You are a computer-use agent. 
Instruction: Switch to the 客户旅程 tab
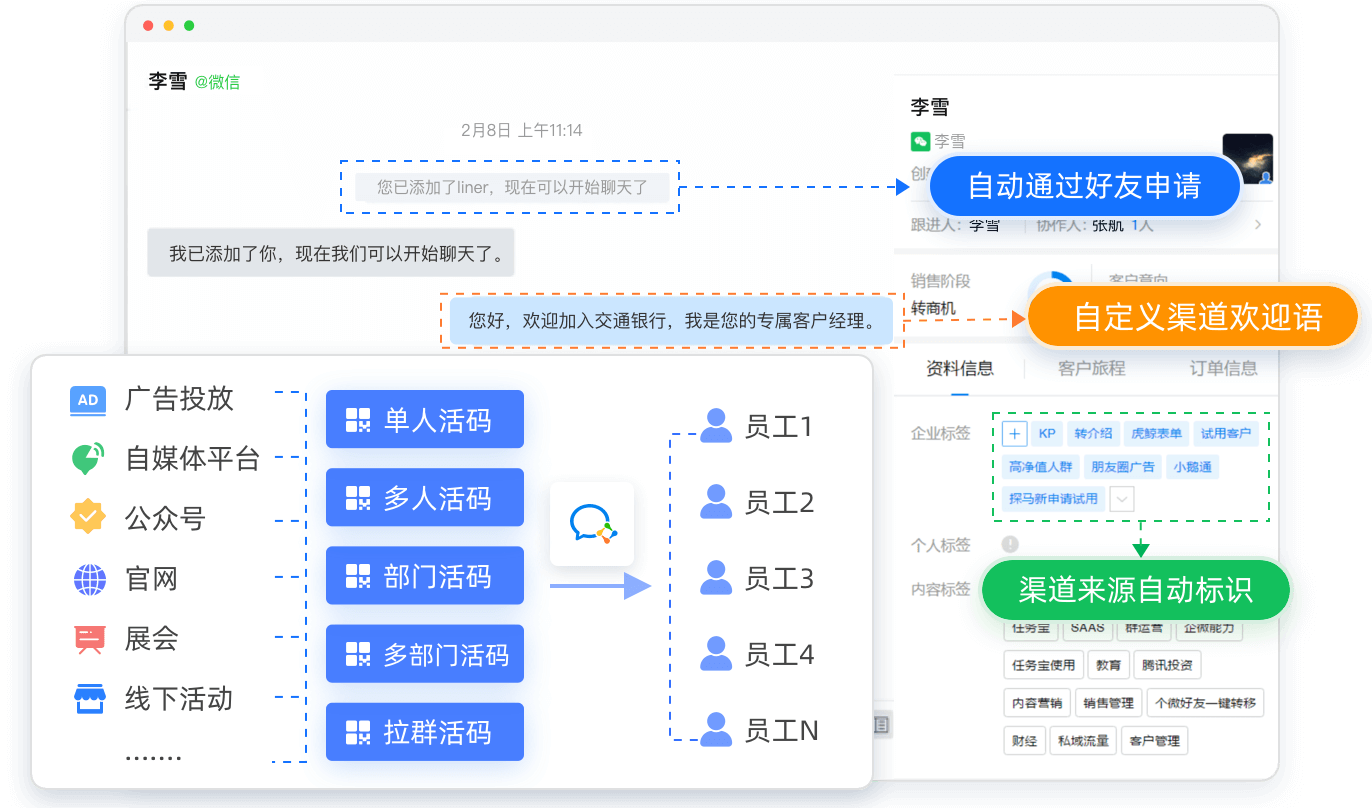click(x=1092, y=368)
